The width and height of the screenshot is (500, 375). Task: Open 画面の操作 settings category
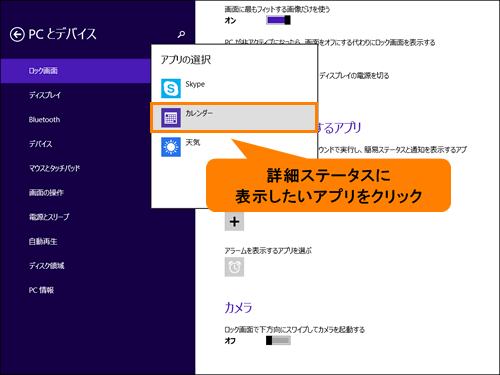pos(46,193)
